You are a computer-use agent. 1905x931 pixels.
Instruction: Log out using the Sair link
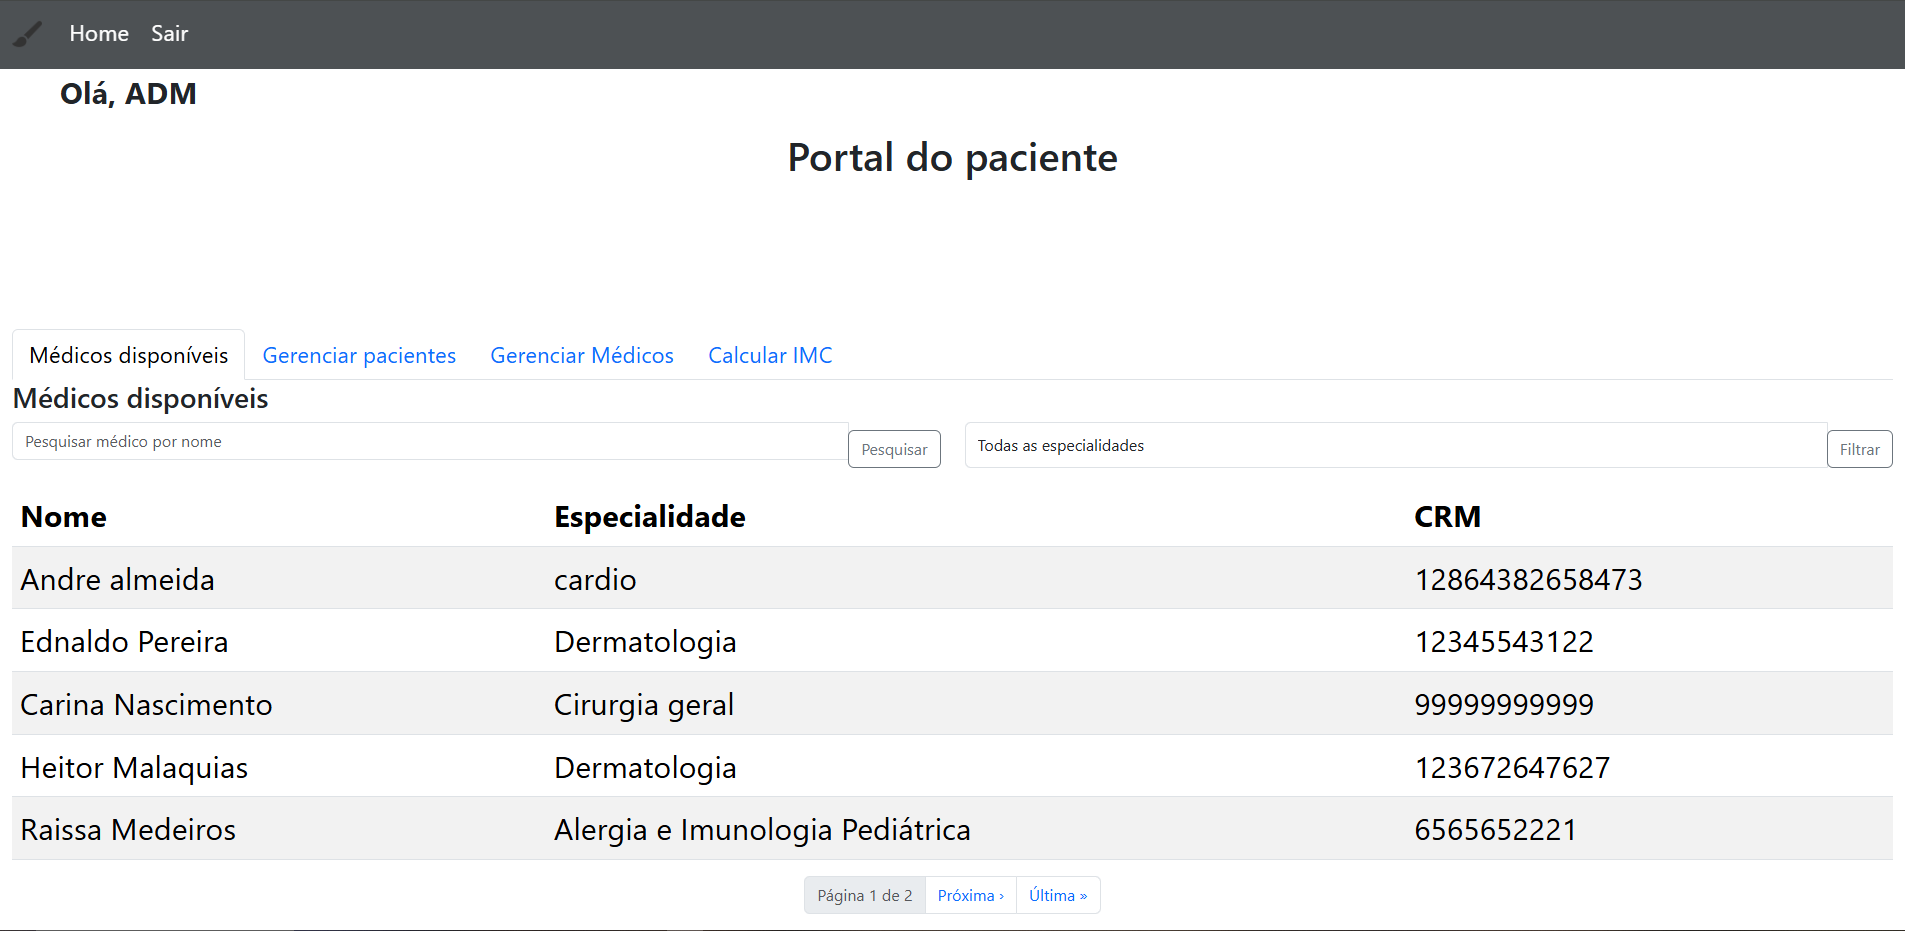[x=169, y=34]
